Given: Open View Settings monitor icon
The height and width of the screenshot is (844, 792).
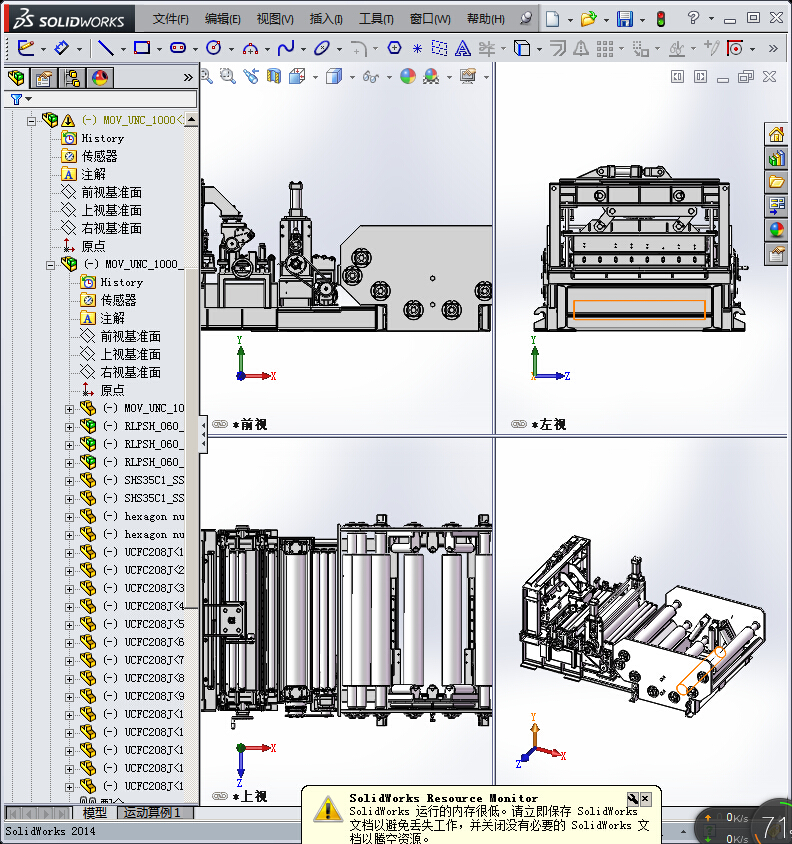Looking at the screenshot, I should [x=468, y=76].
